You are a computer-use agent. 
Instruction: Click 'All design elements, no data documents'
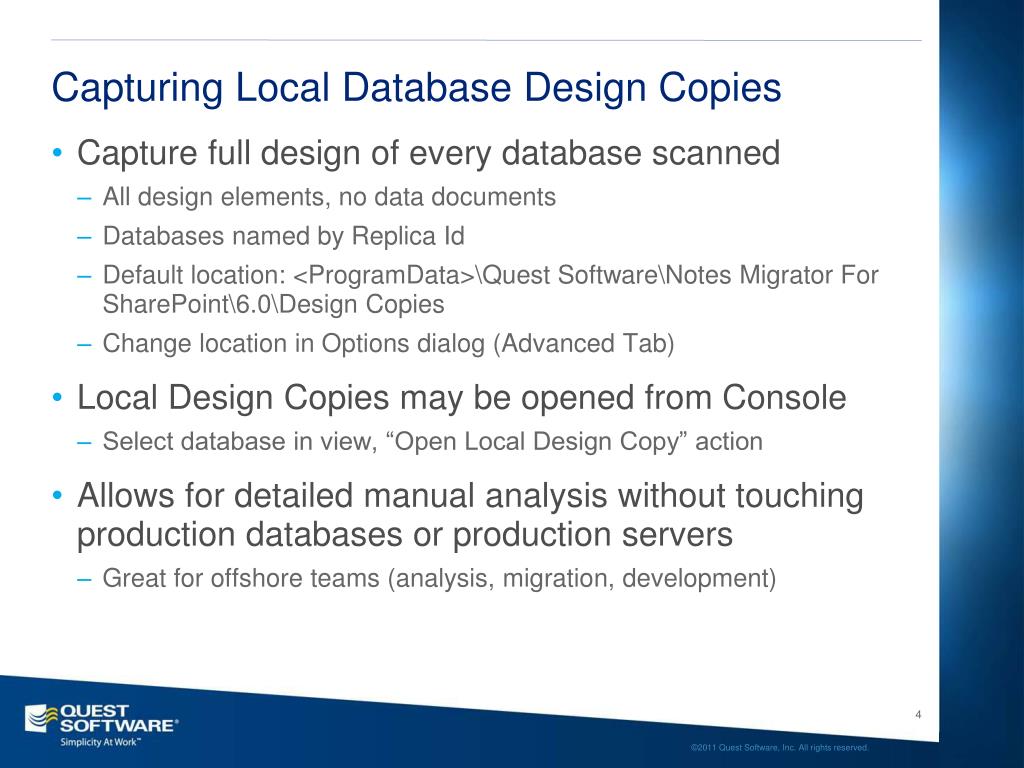pos(329,197)
